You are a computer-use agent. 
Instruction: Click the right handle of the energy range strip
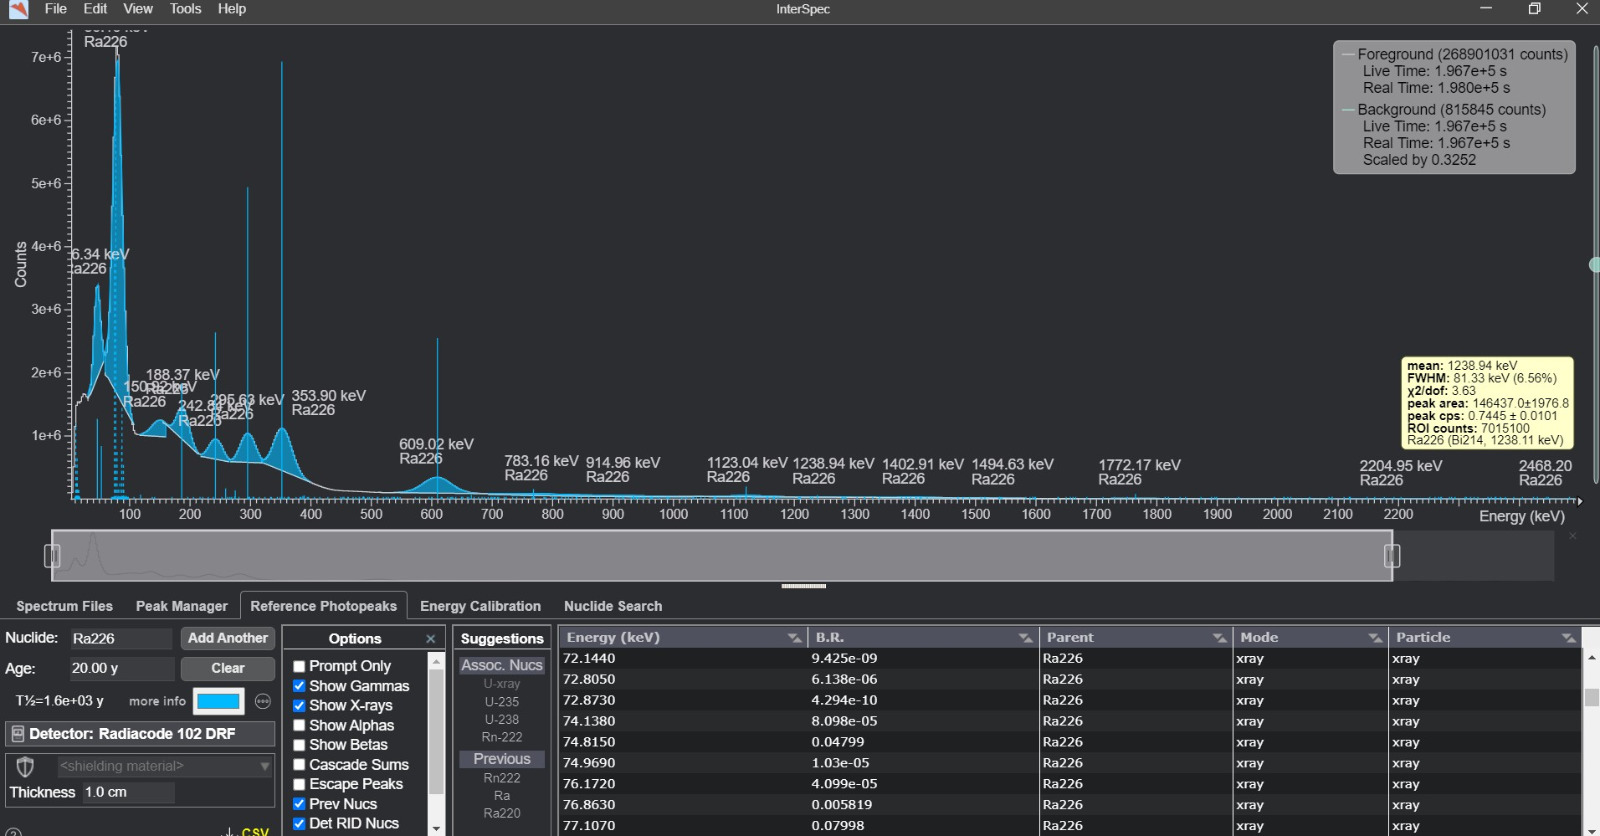click(x=1392, y=556)
